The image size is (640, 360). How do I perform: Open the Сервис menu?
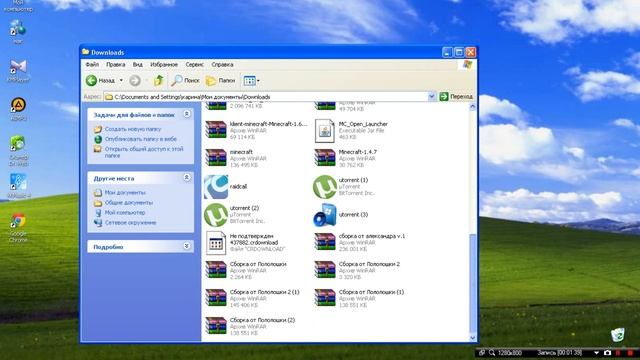(194, 64)
